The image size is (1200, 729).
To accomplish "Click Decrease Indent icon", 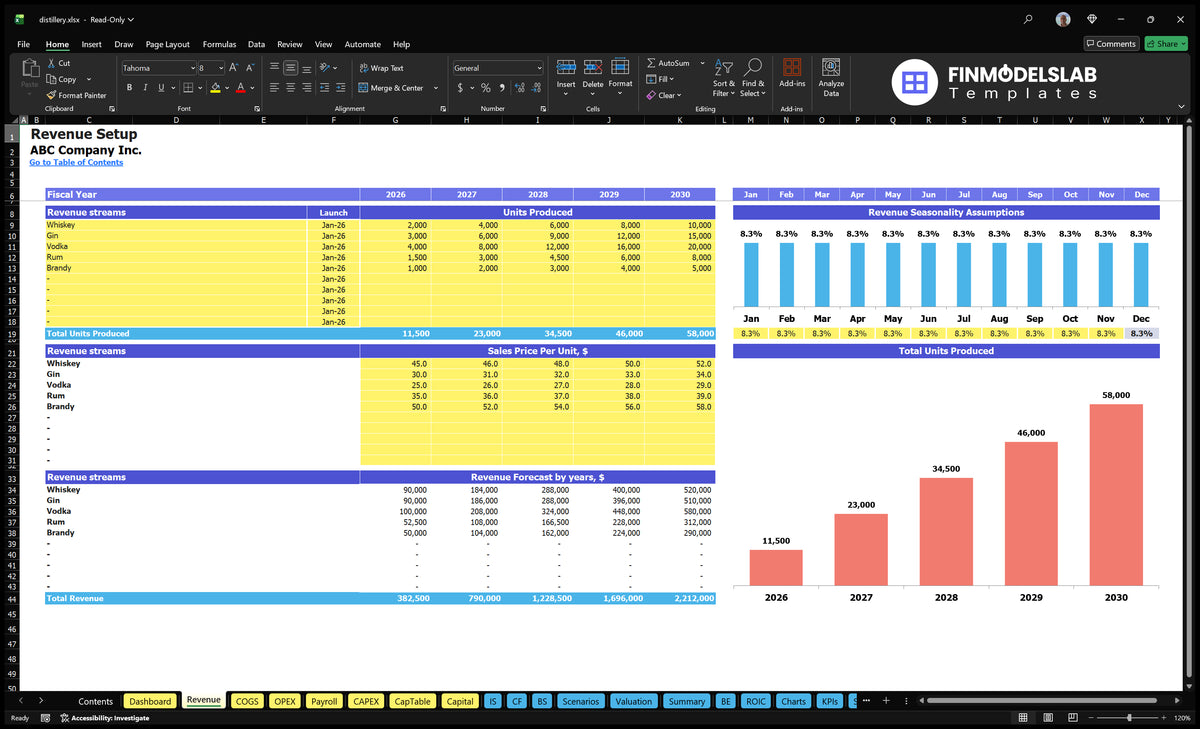I will [x=324, y=88].
